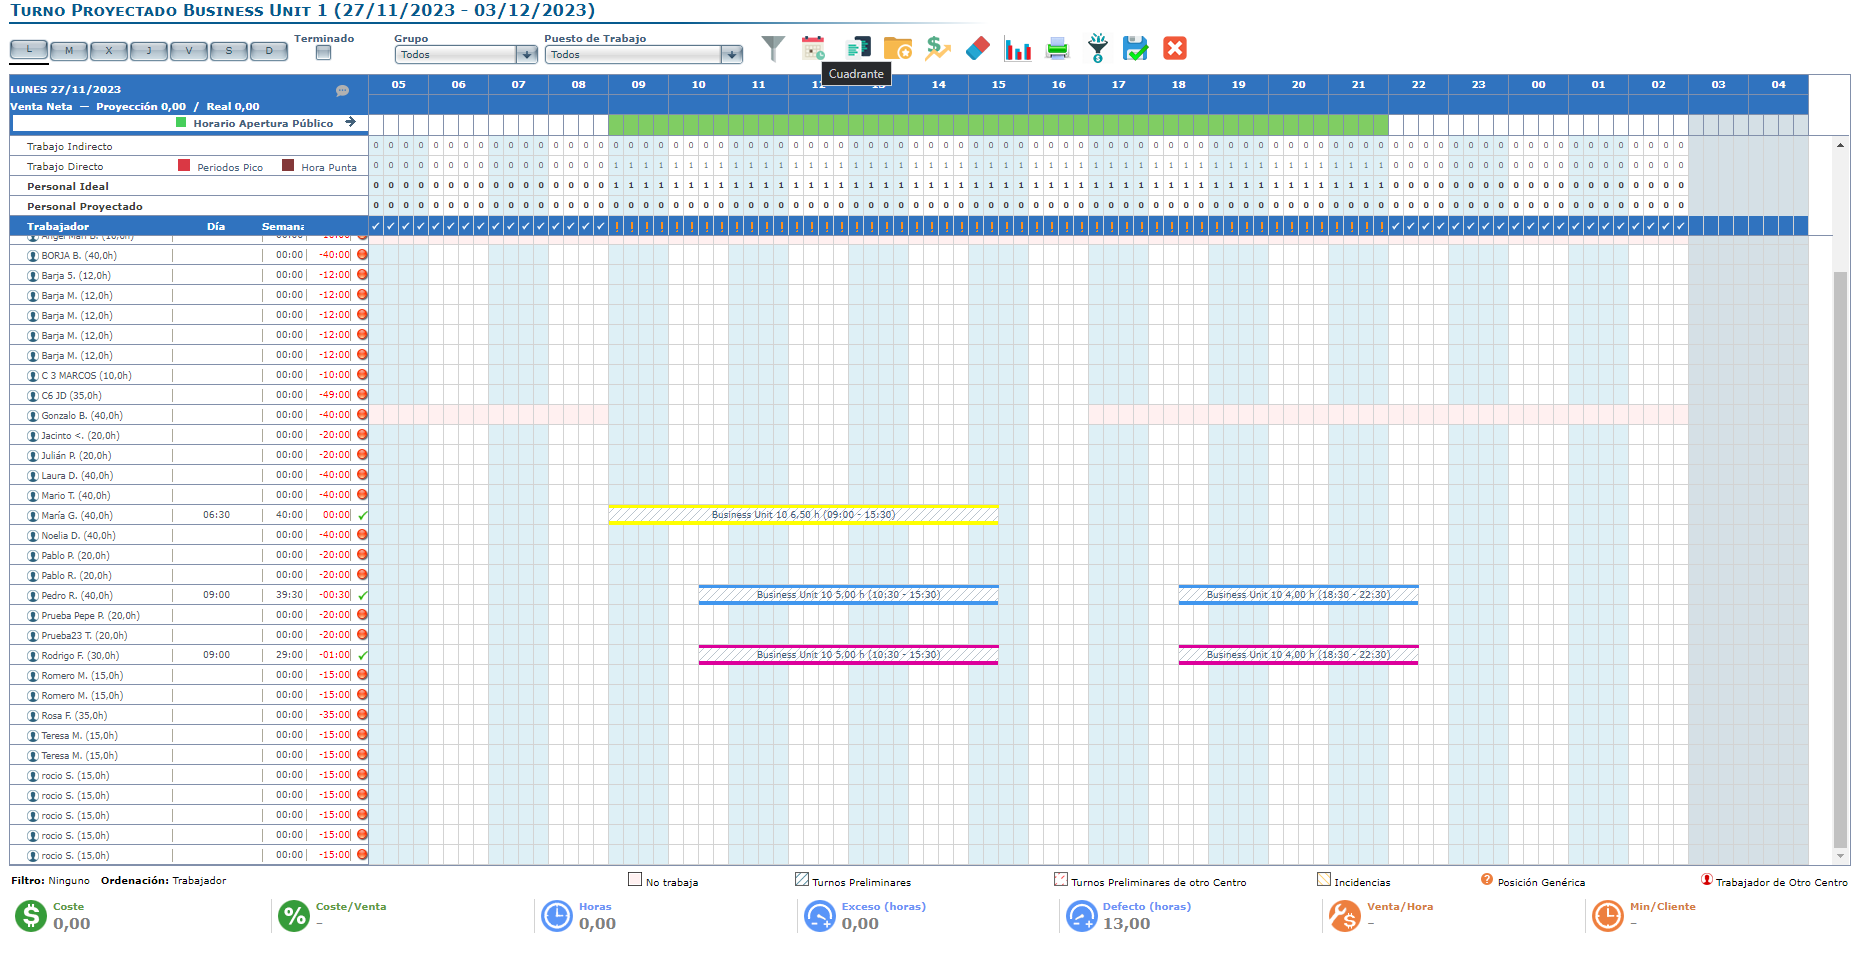Click the vertical scrollbar down arrow
The width and height of the screenshot is (1863, 953).
click(x=1840, y=856)
